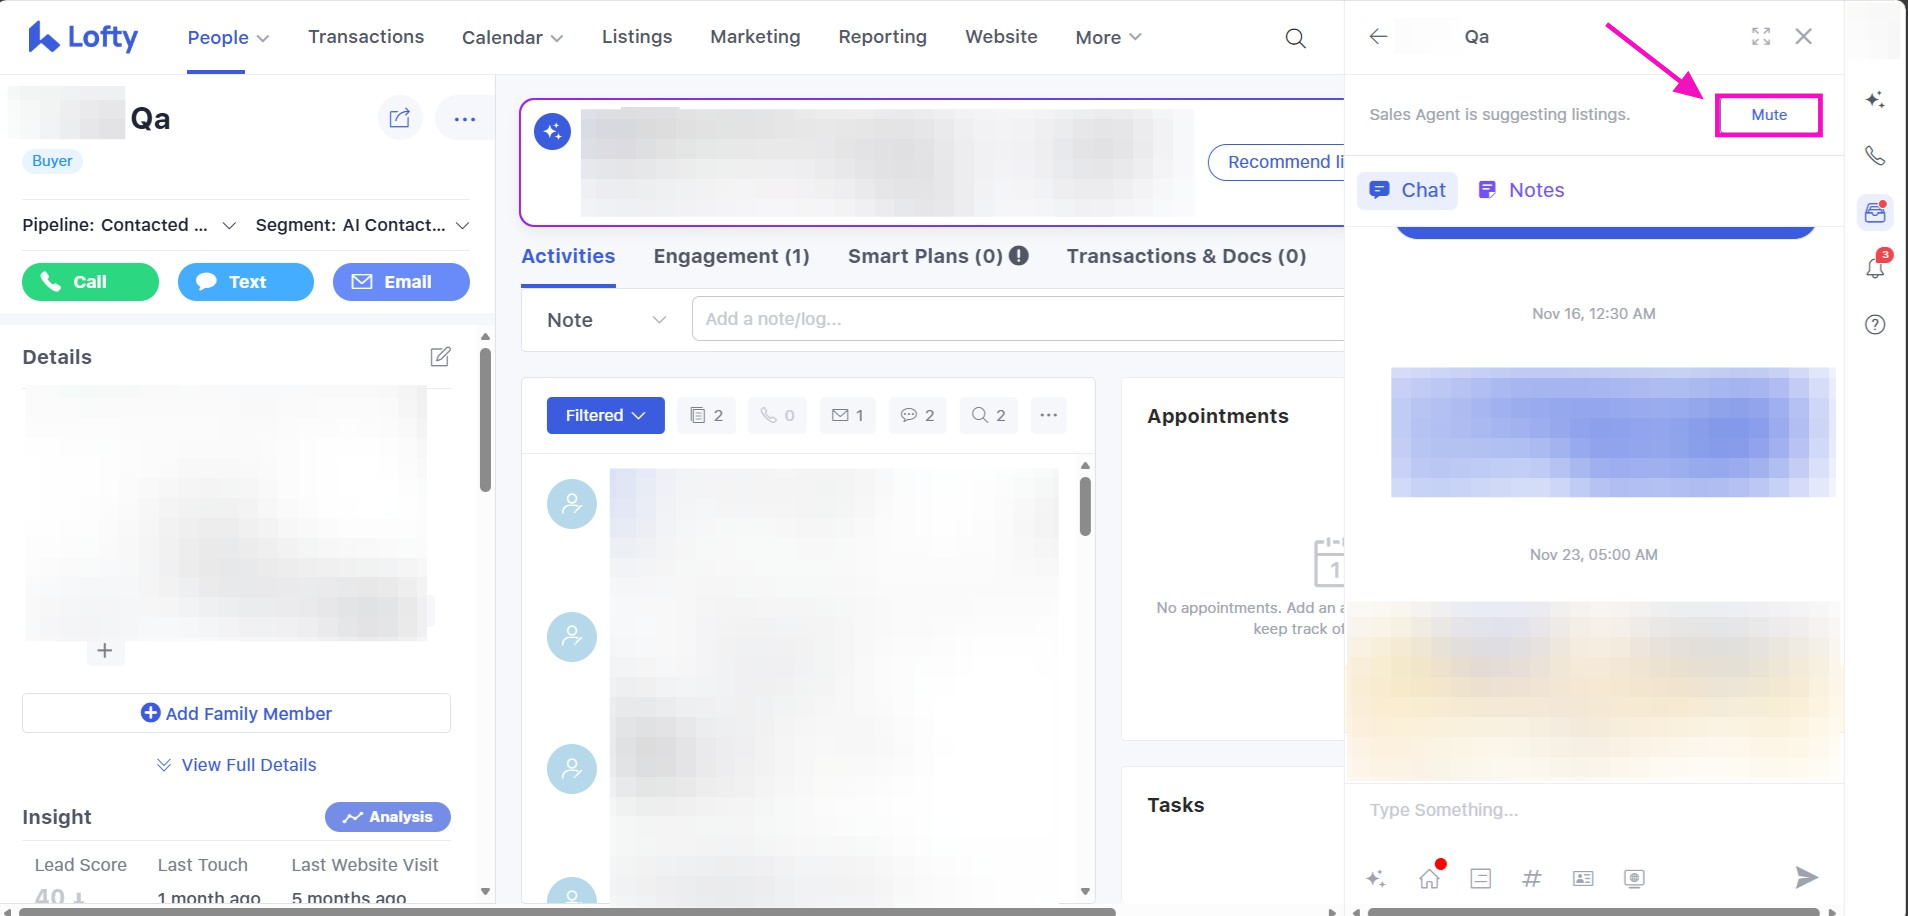Viewport: 1908px width, 916px height.
Task: Click the share icon next to Qa name
Action: click(x=400, y=118)
